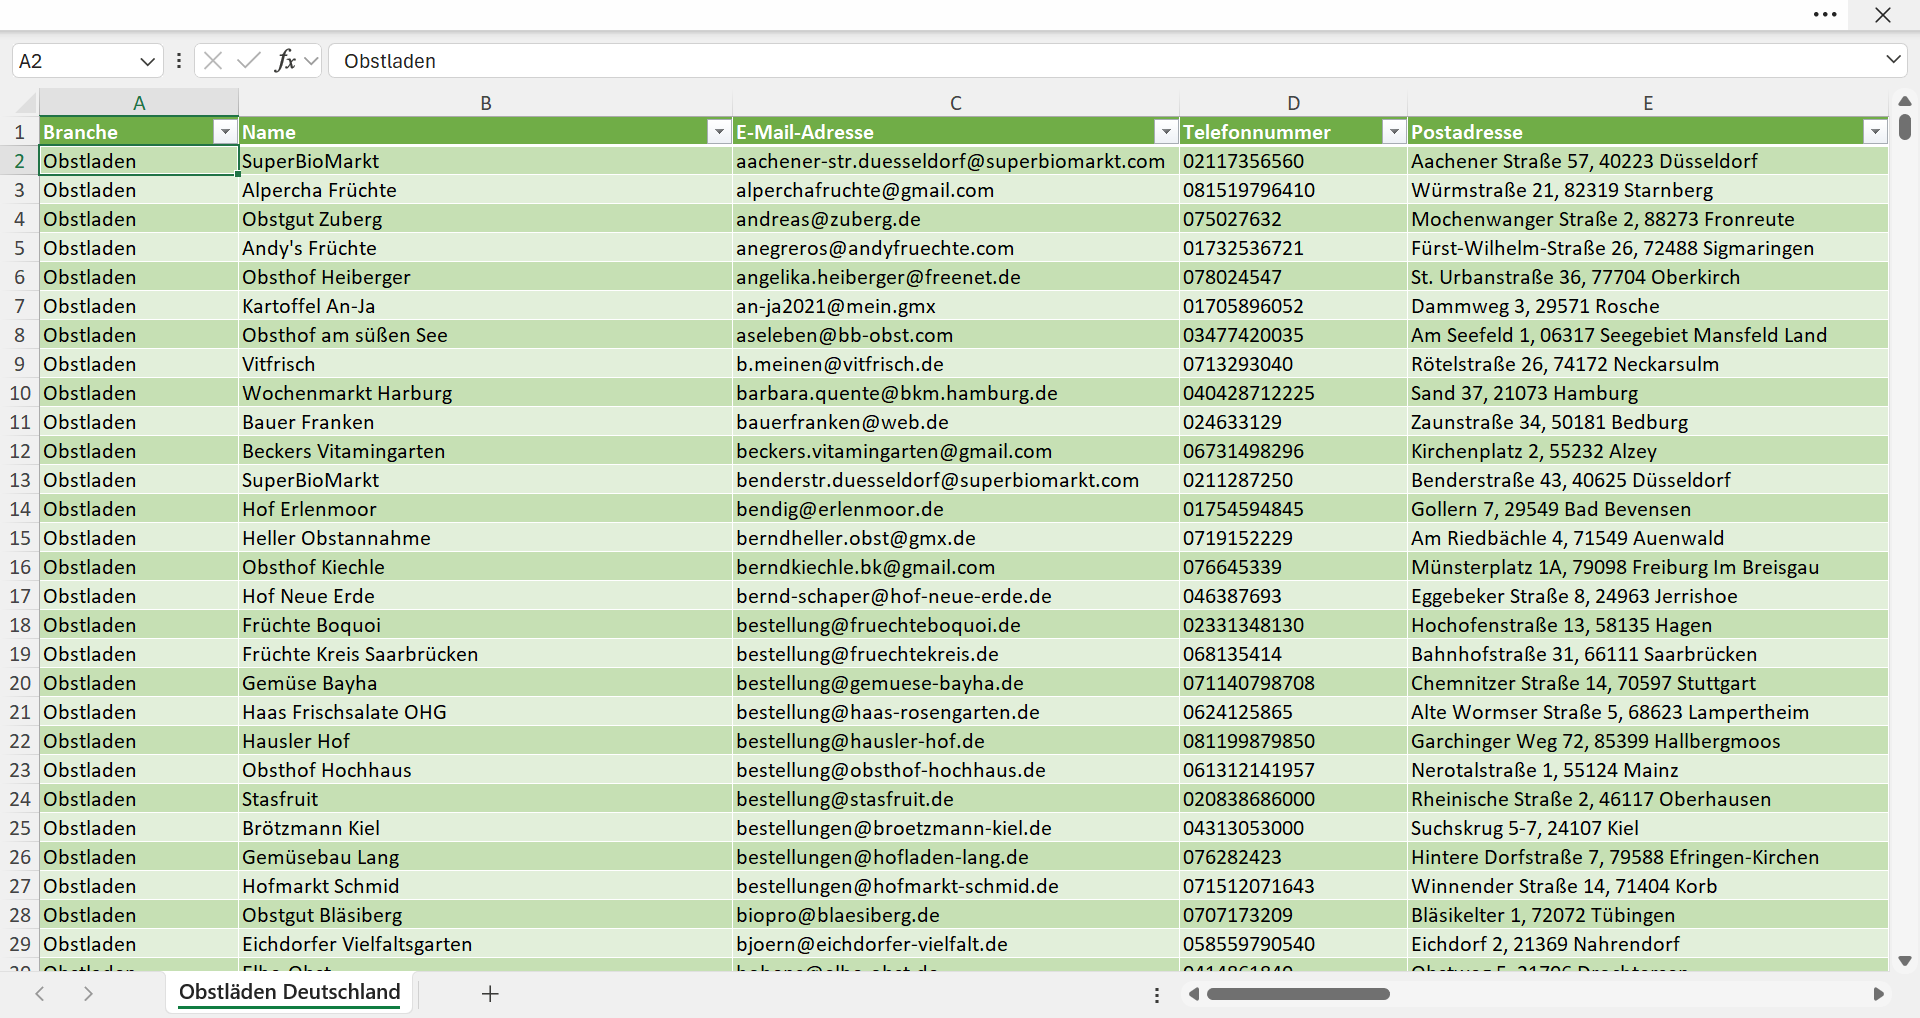Select row 15 header
The height and width of the screenshot is (1018, 1920).
click(19, 538)
